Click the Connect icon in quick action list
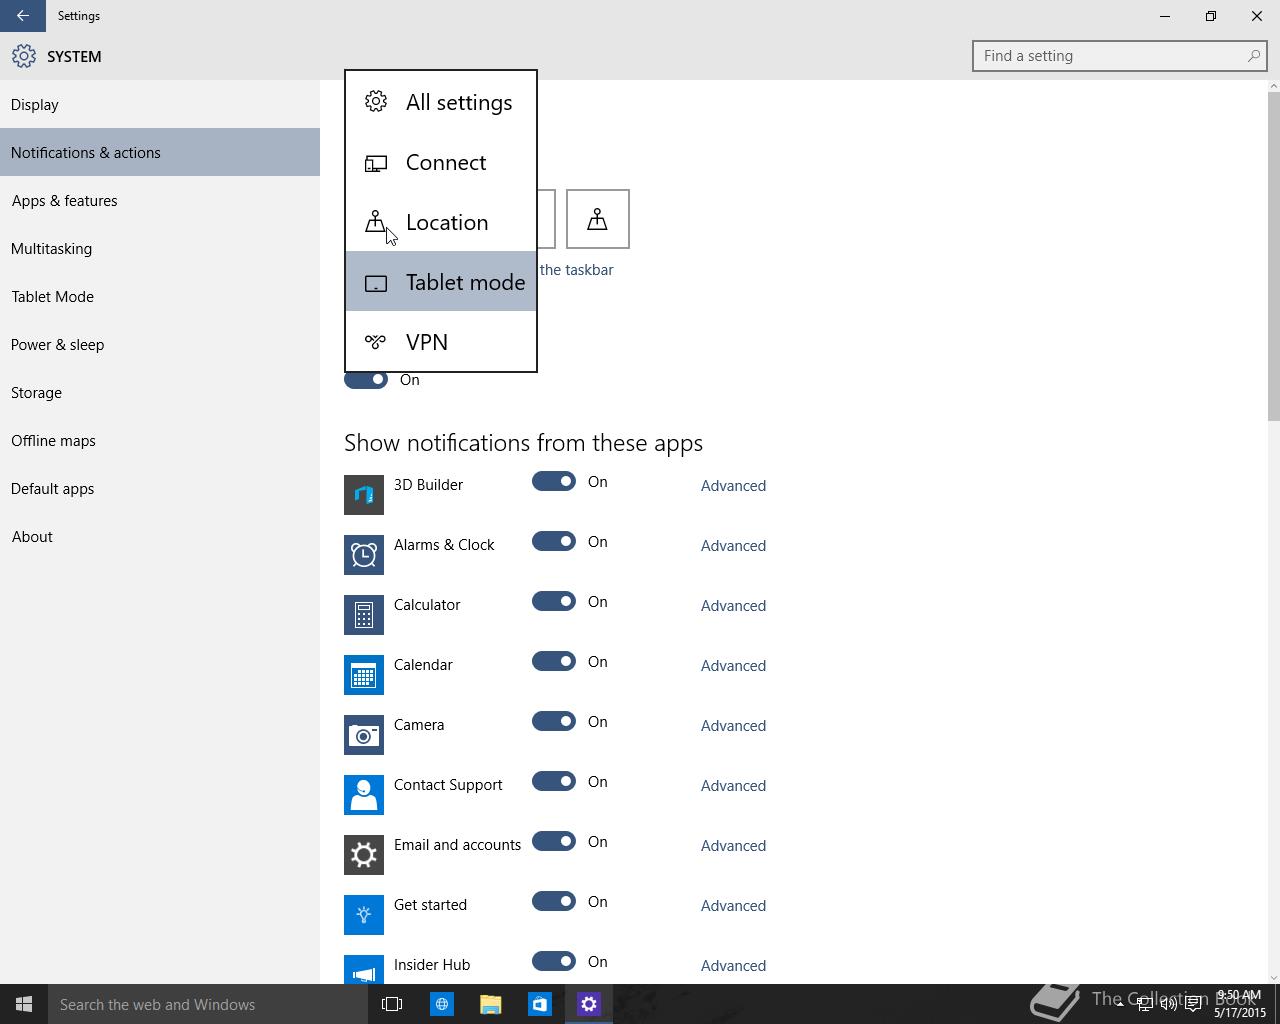The width and height of the screenshot is (1280, 1024). tap(376, 162)
